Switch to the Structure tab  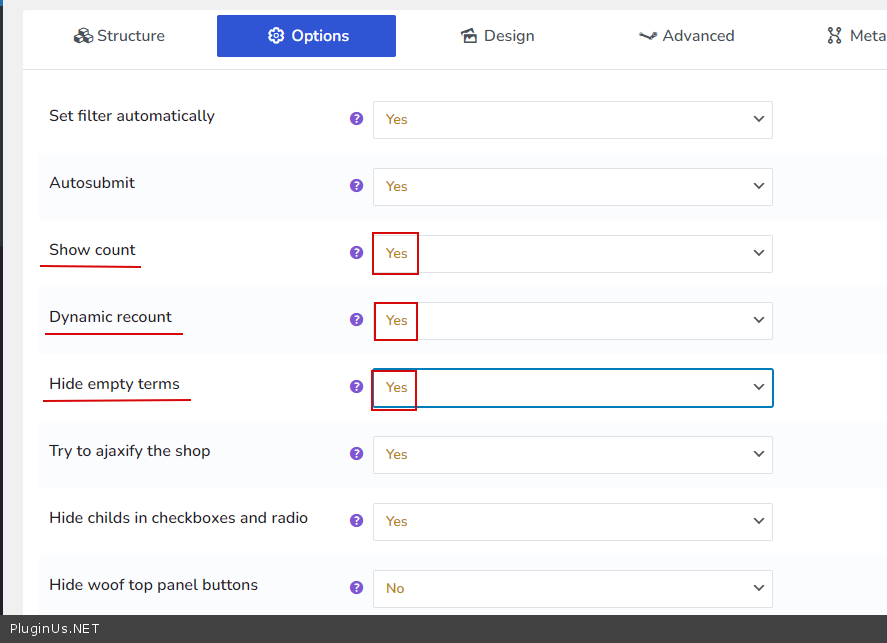tap(119, 36)
